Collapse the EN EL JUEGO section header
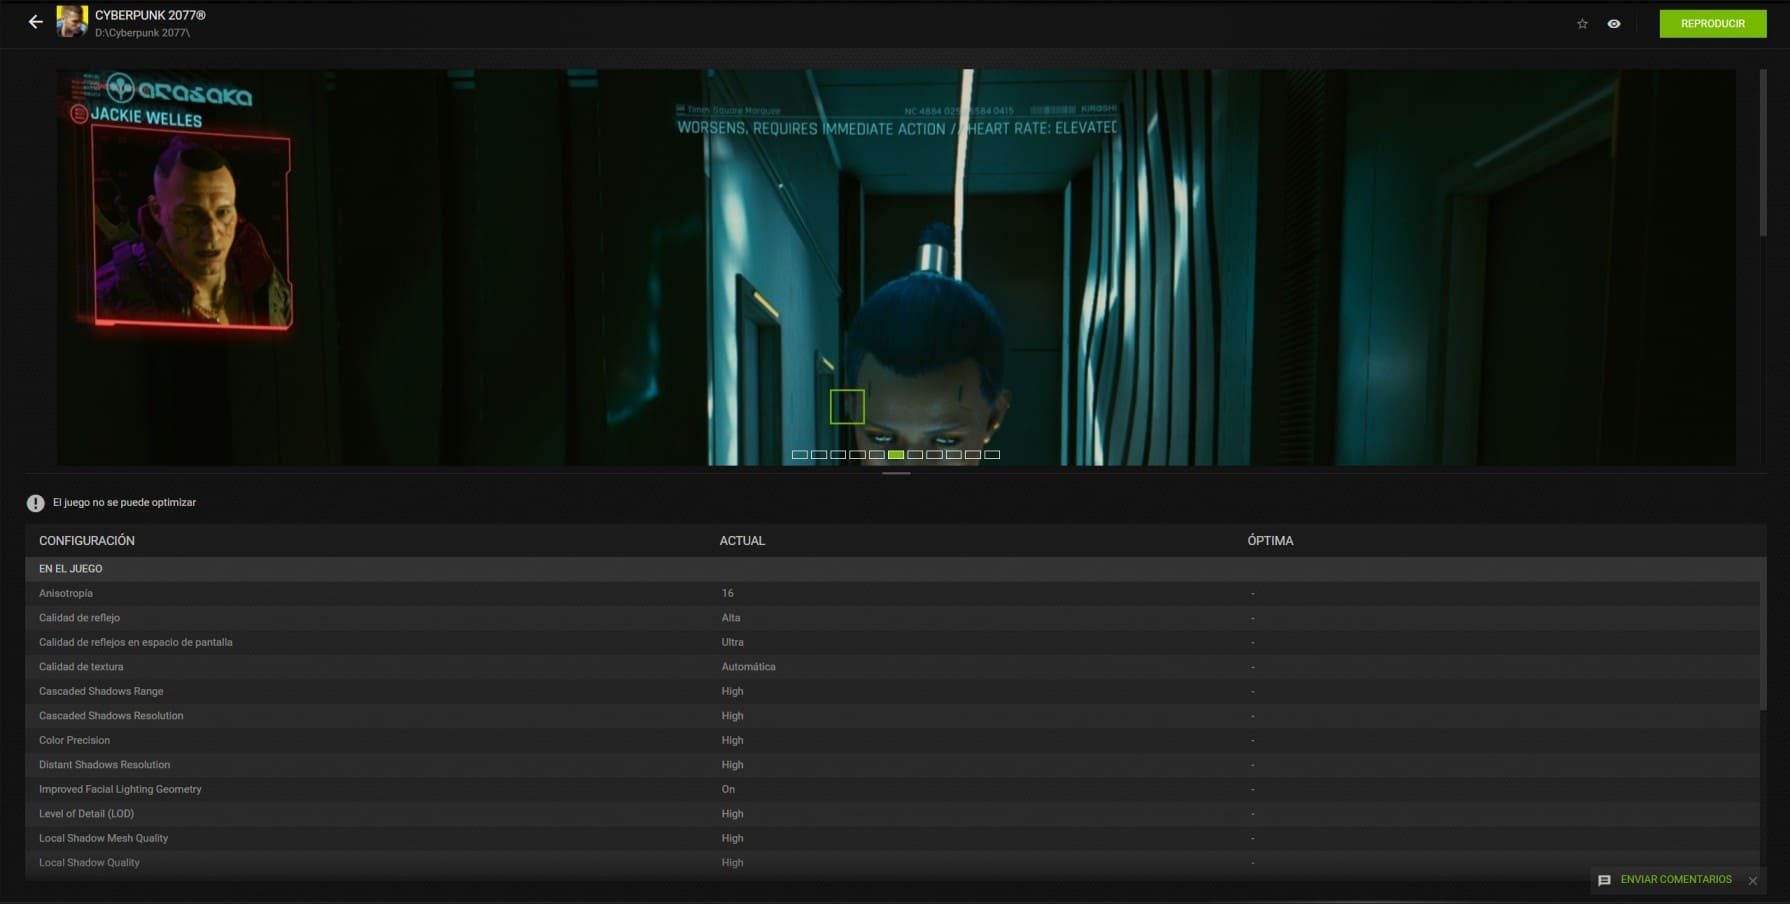The height and width of the screenshot is (904, 1790). coord(71,569)
